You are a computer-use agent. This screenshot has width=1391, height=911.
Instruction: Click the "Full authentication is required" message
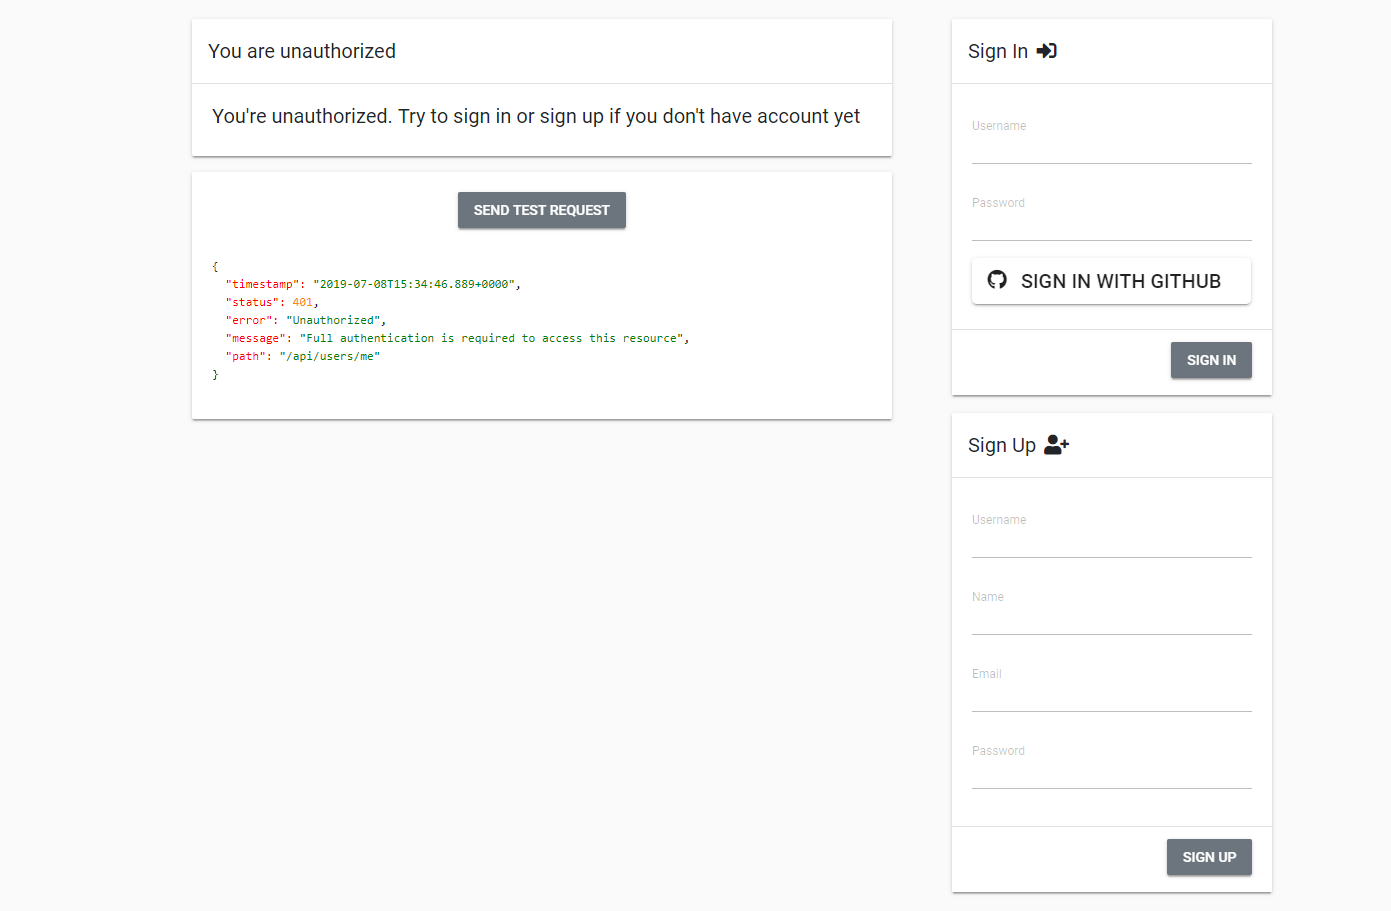tap(494, 338)
